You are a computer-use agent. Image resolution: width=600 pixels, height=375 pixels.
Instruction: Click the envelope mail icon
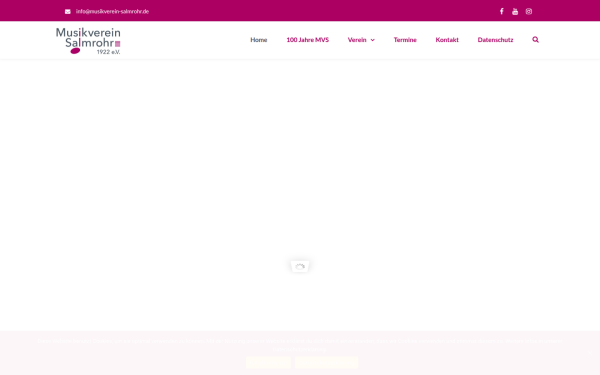68,11
